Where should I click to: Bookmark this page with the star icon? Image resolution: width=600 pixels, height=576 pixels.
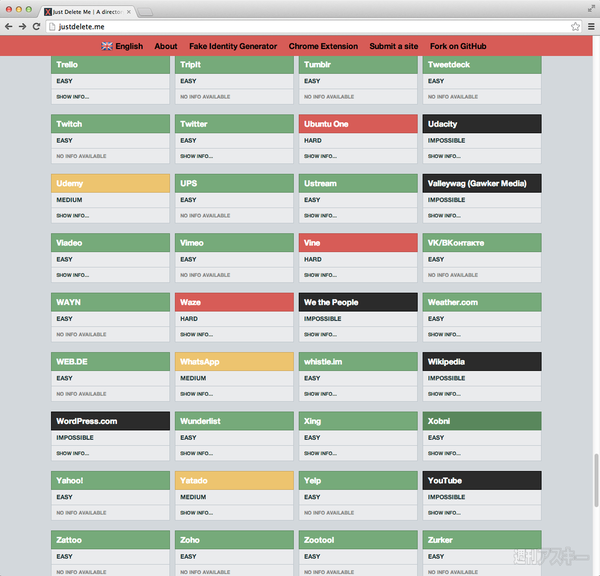575,26
